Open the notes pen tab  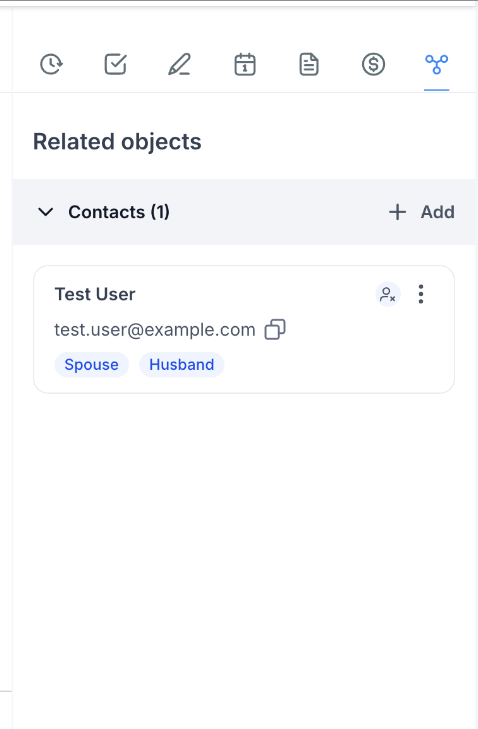pyautogui.click(x=179, y=64)
